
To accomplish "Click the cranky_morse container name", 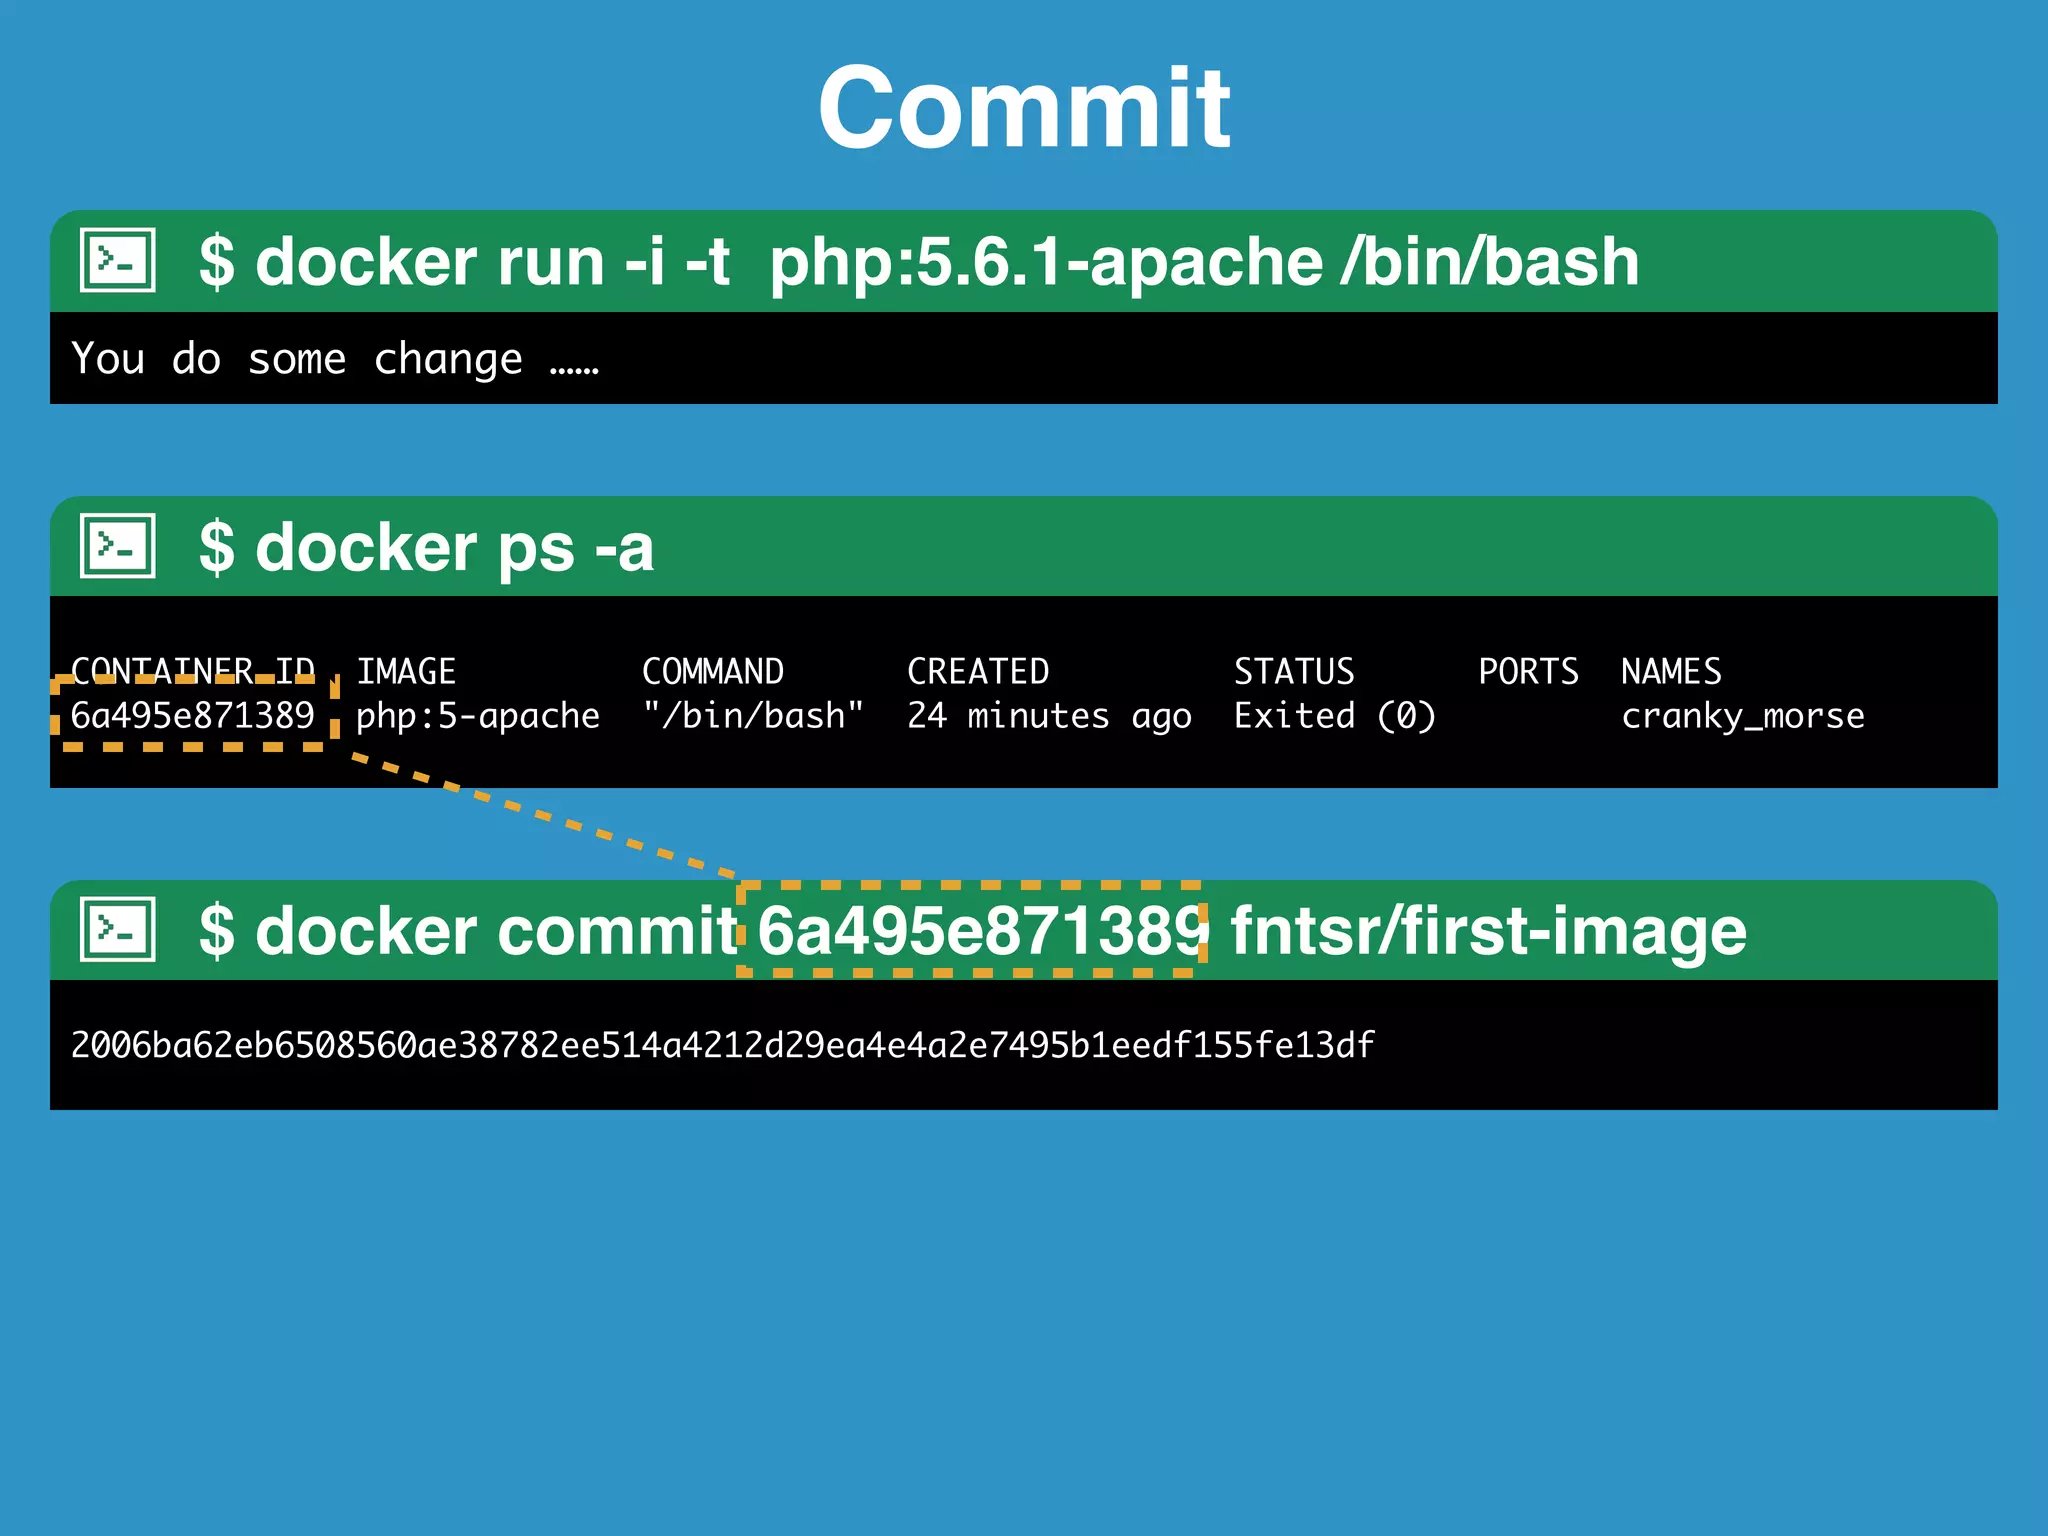I will pyautogui.click(x=1742, y=717).
